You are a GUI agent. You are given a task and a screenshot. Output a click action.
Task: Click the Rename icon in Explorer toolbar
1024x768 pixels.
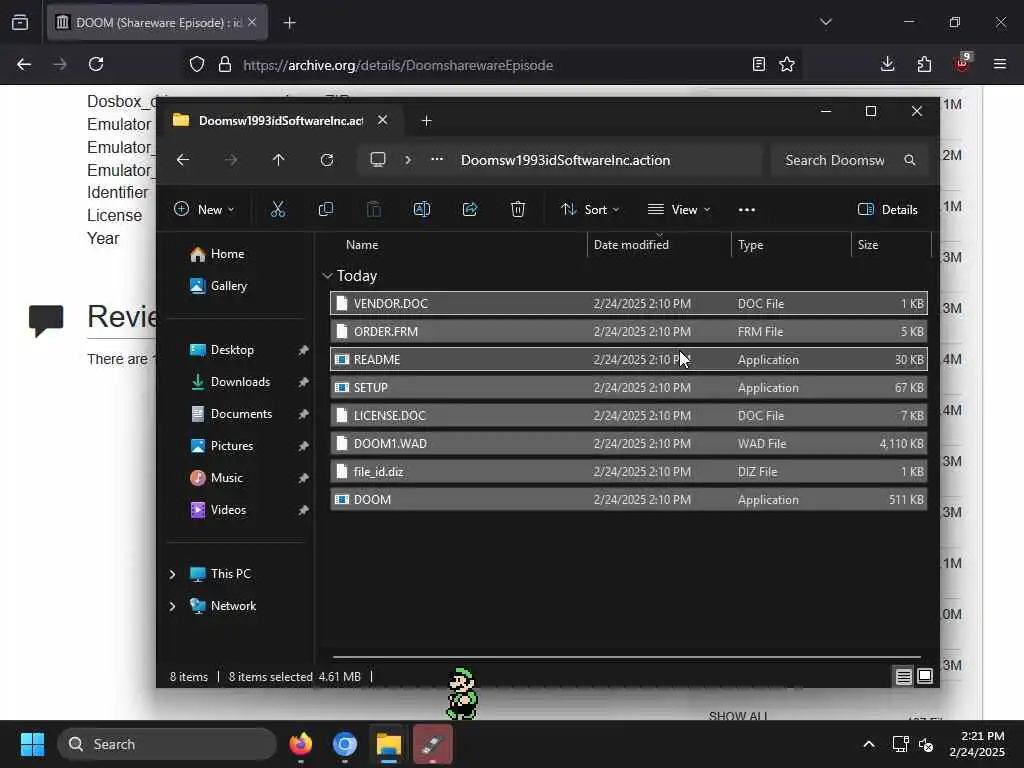(x=422, y=209)
